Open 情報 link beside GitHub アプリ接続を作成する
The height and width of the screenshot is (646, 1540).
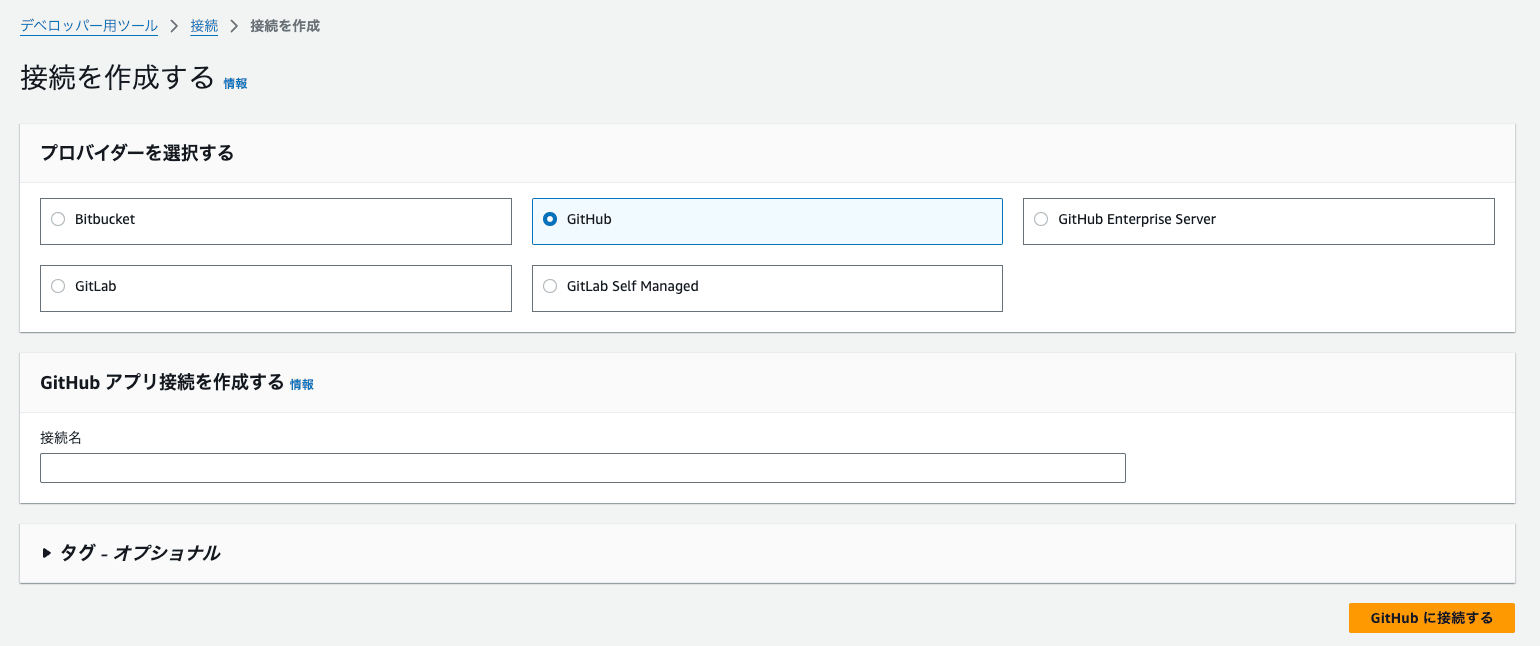302,384
